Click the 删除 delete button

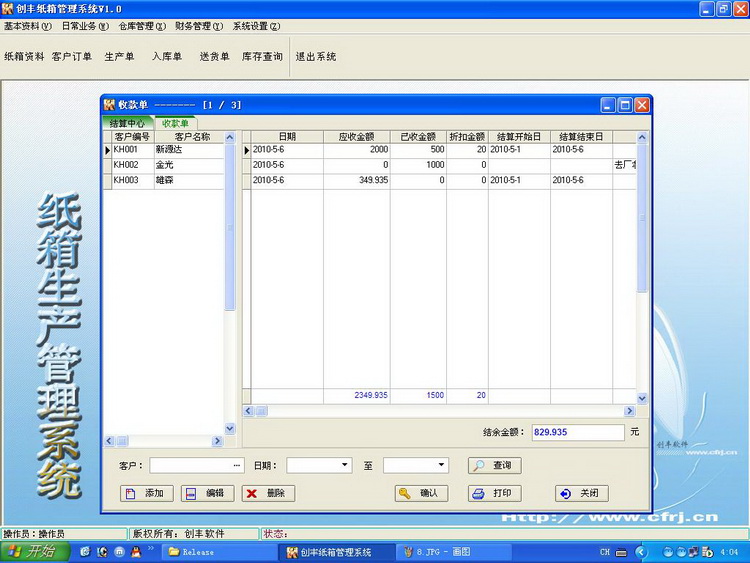click(268, 493)
